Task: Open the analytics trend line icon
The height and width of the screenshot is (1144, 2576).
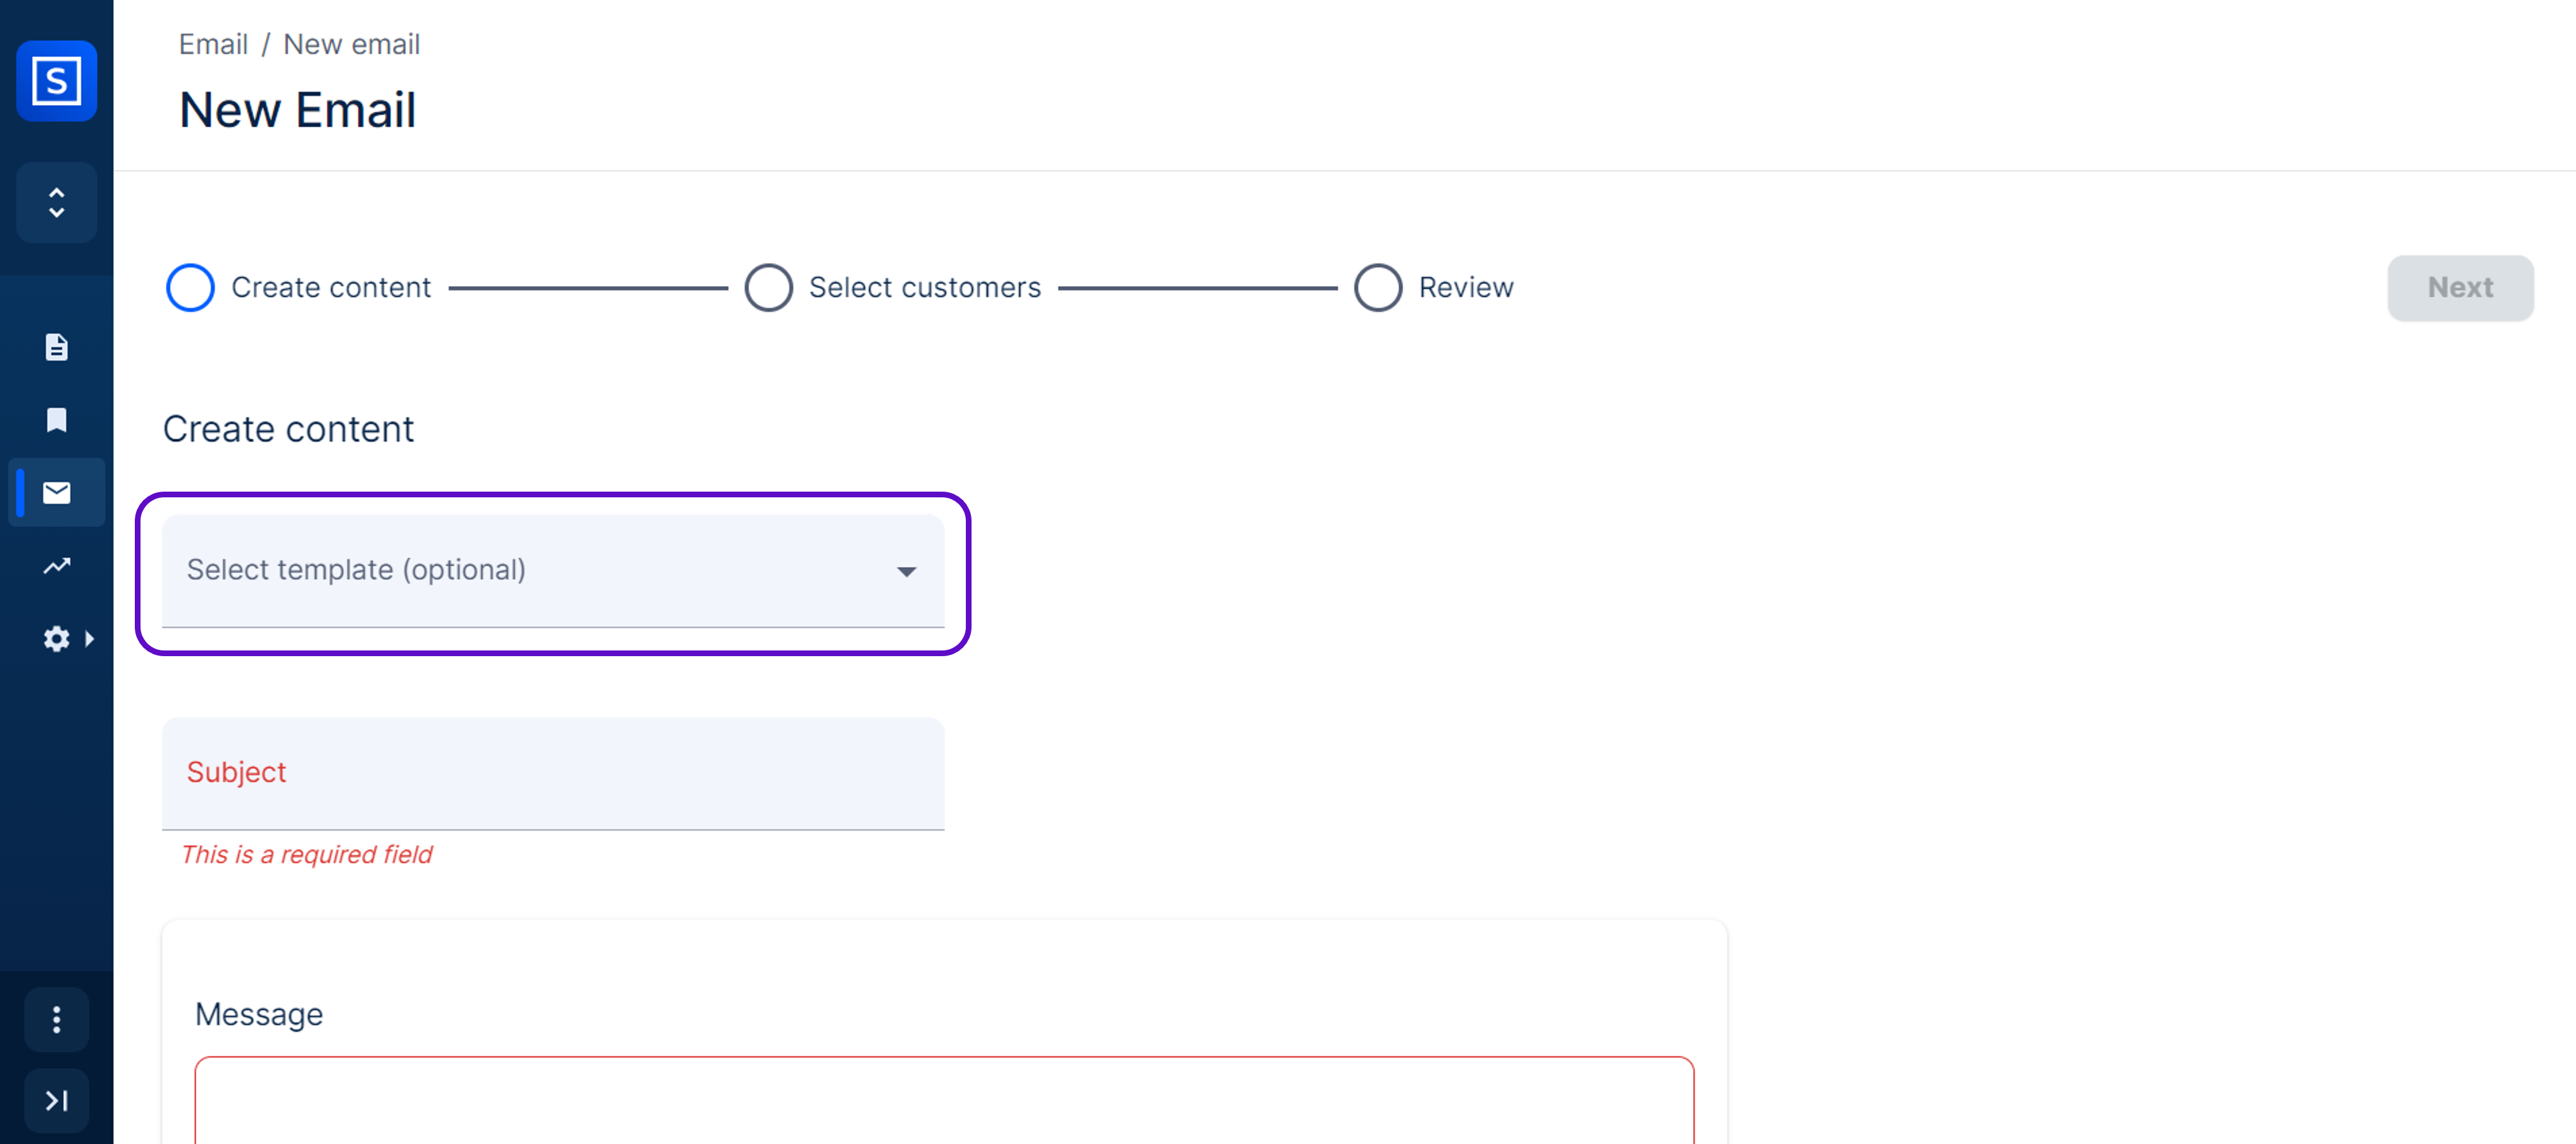Action: [x=56, y=566]
